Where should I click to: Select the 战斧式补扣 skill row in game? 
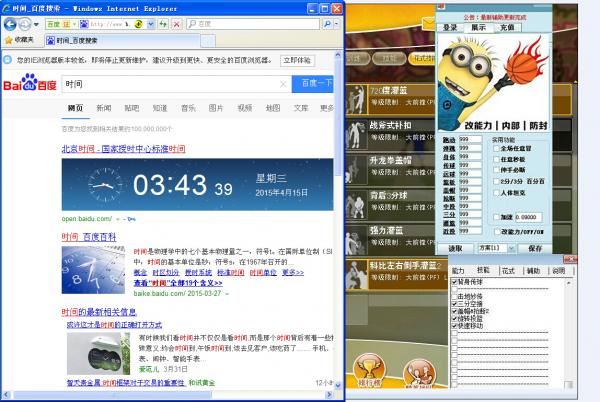(x=390, y=134)
